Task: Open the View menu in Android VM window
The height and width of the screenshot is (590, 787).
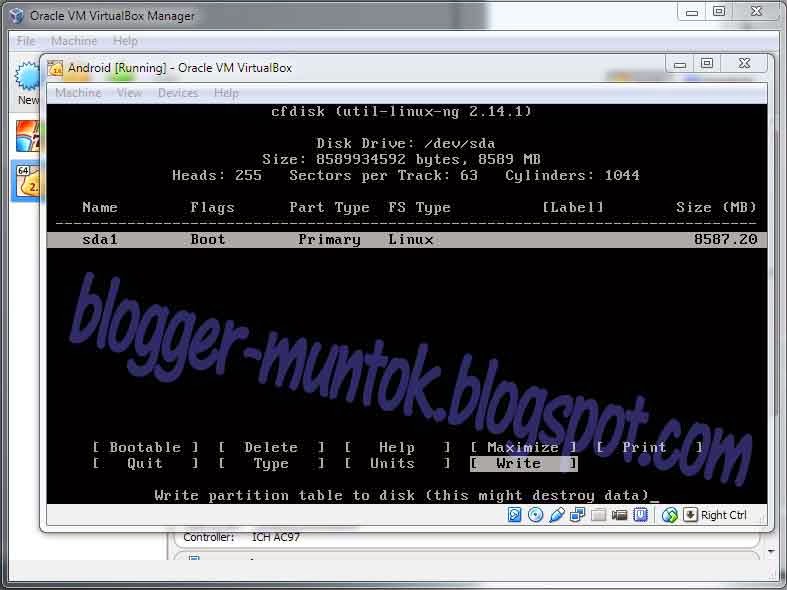Action: pyautogui.click(x=129, y=93)
